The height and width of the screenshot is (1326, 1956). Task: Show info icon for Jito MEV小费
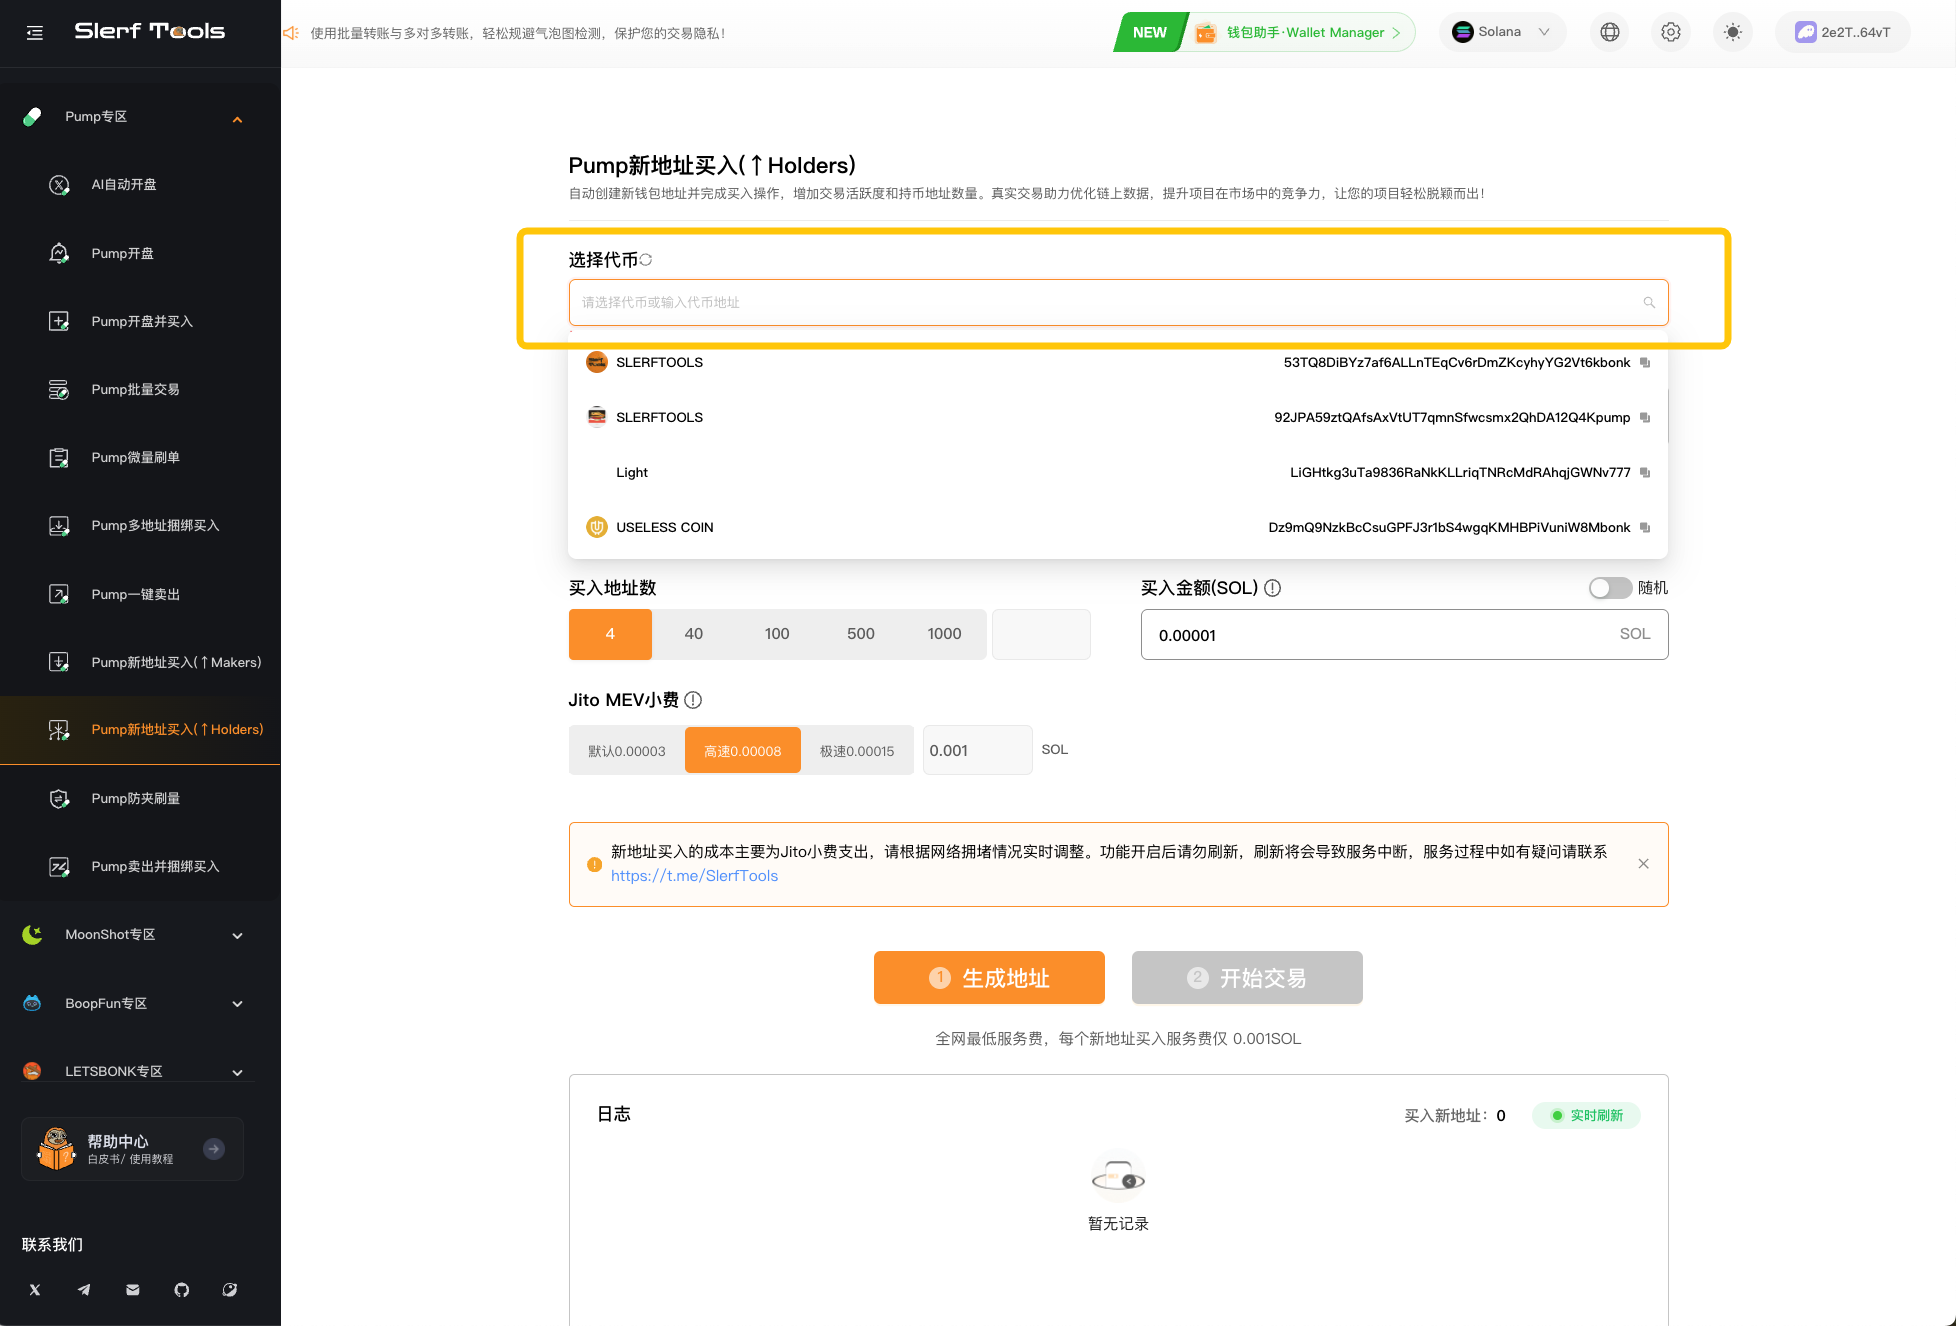[693, 700]
